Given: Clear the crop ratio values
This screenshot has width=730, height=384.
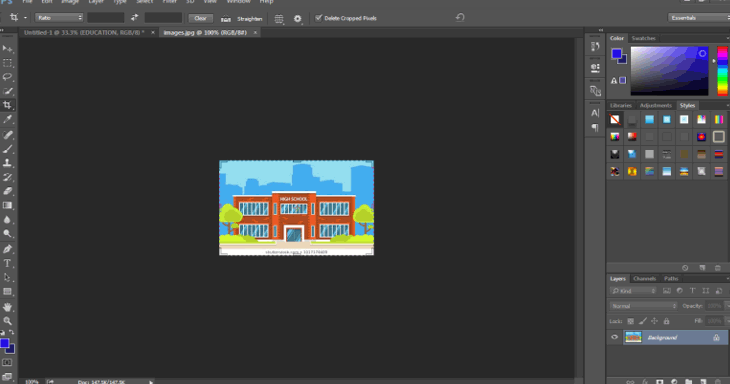Looking at the screenshot, I should (x=201, y=18).
